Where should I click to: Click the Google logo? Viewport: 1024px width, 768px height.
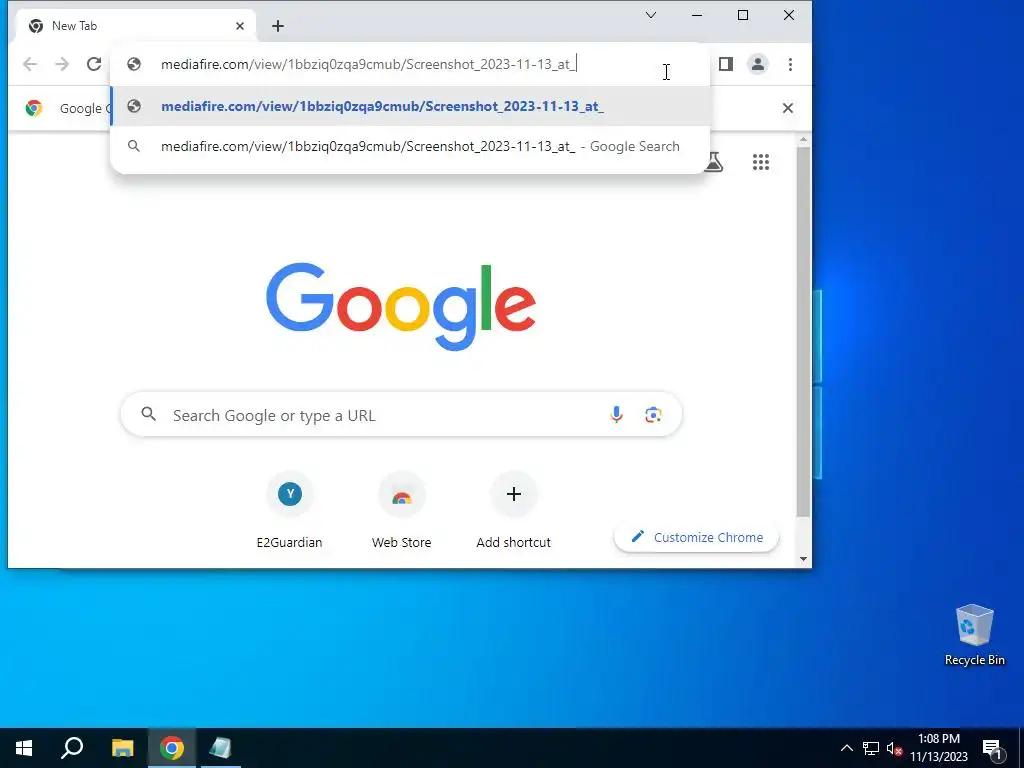pyautogui.click(x=401, y=306)
